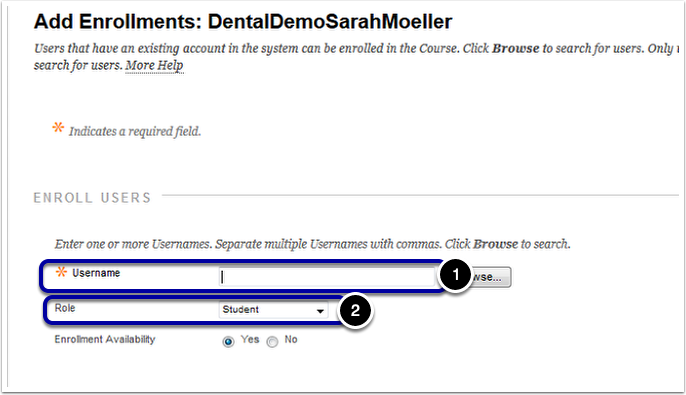686x395 pixels.
Task: Click the partially hidden Browse button
Action: (x=490, y=277)
